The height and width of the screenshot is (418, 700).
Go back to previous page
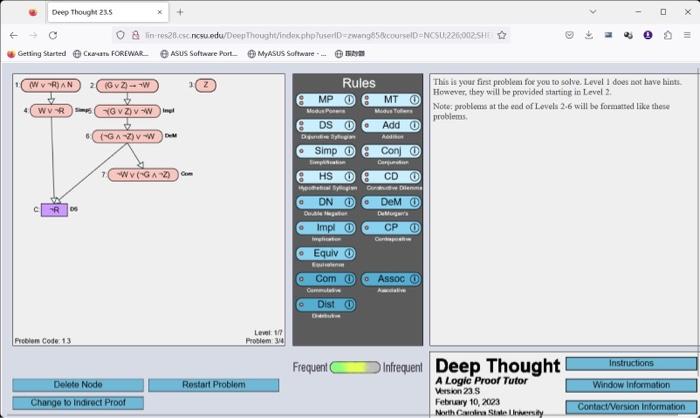coord(14,35)
